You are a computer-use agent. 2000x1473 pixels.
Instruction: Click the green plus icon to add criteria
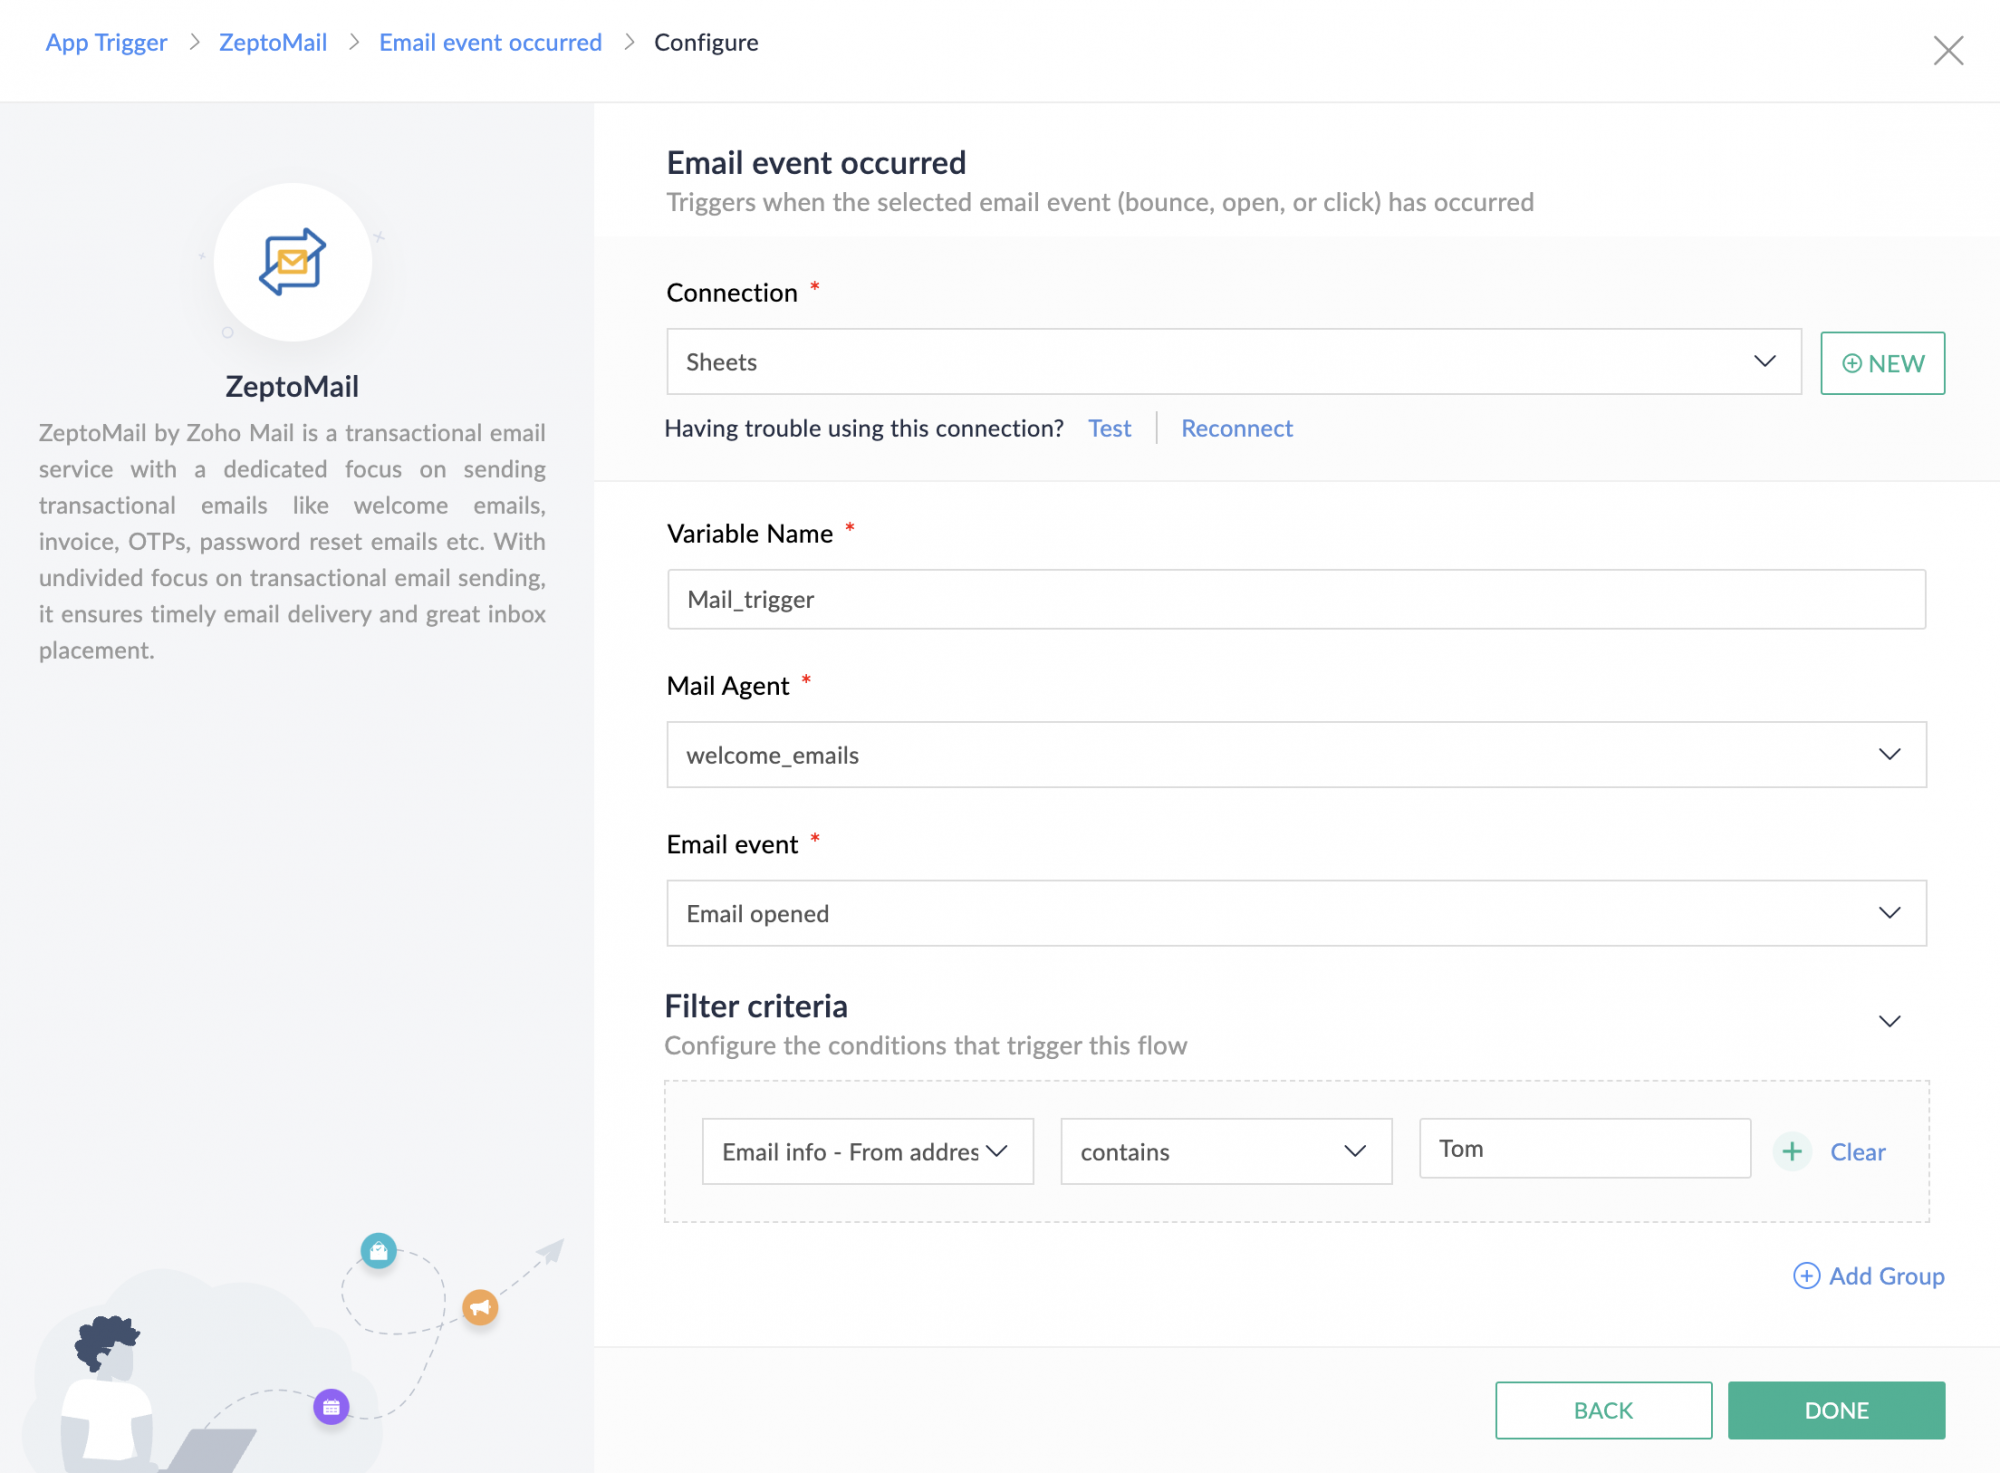[x=1792, y=1151]
